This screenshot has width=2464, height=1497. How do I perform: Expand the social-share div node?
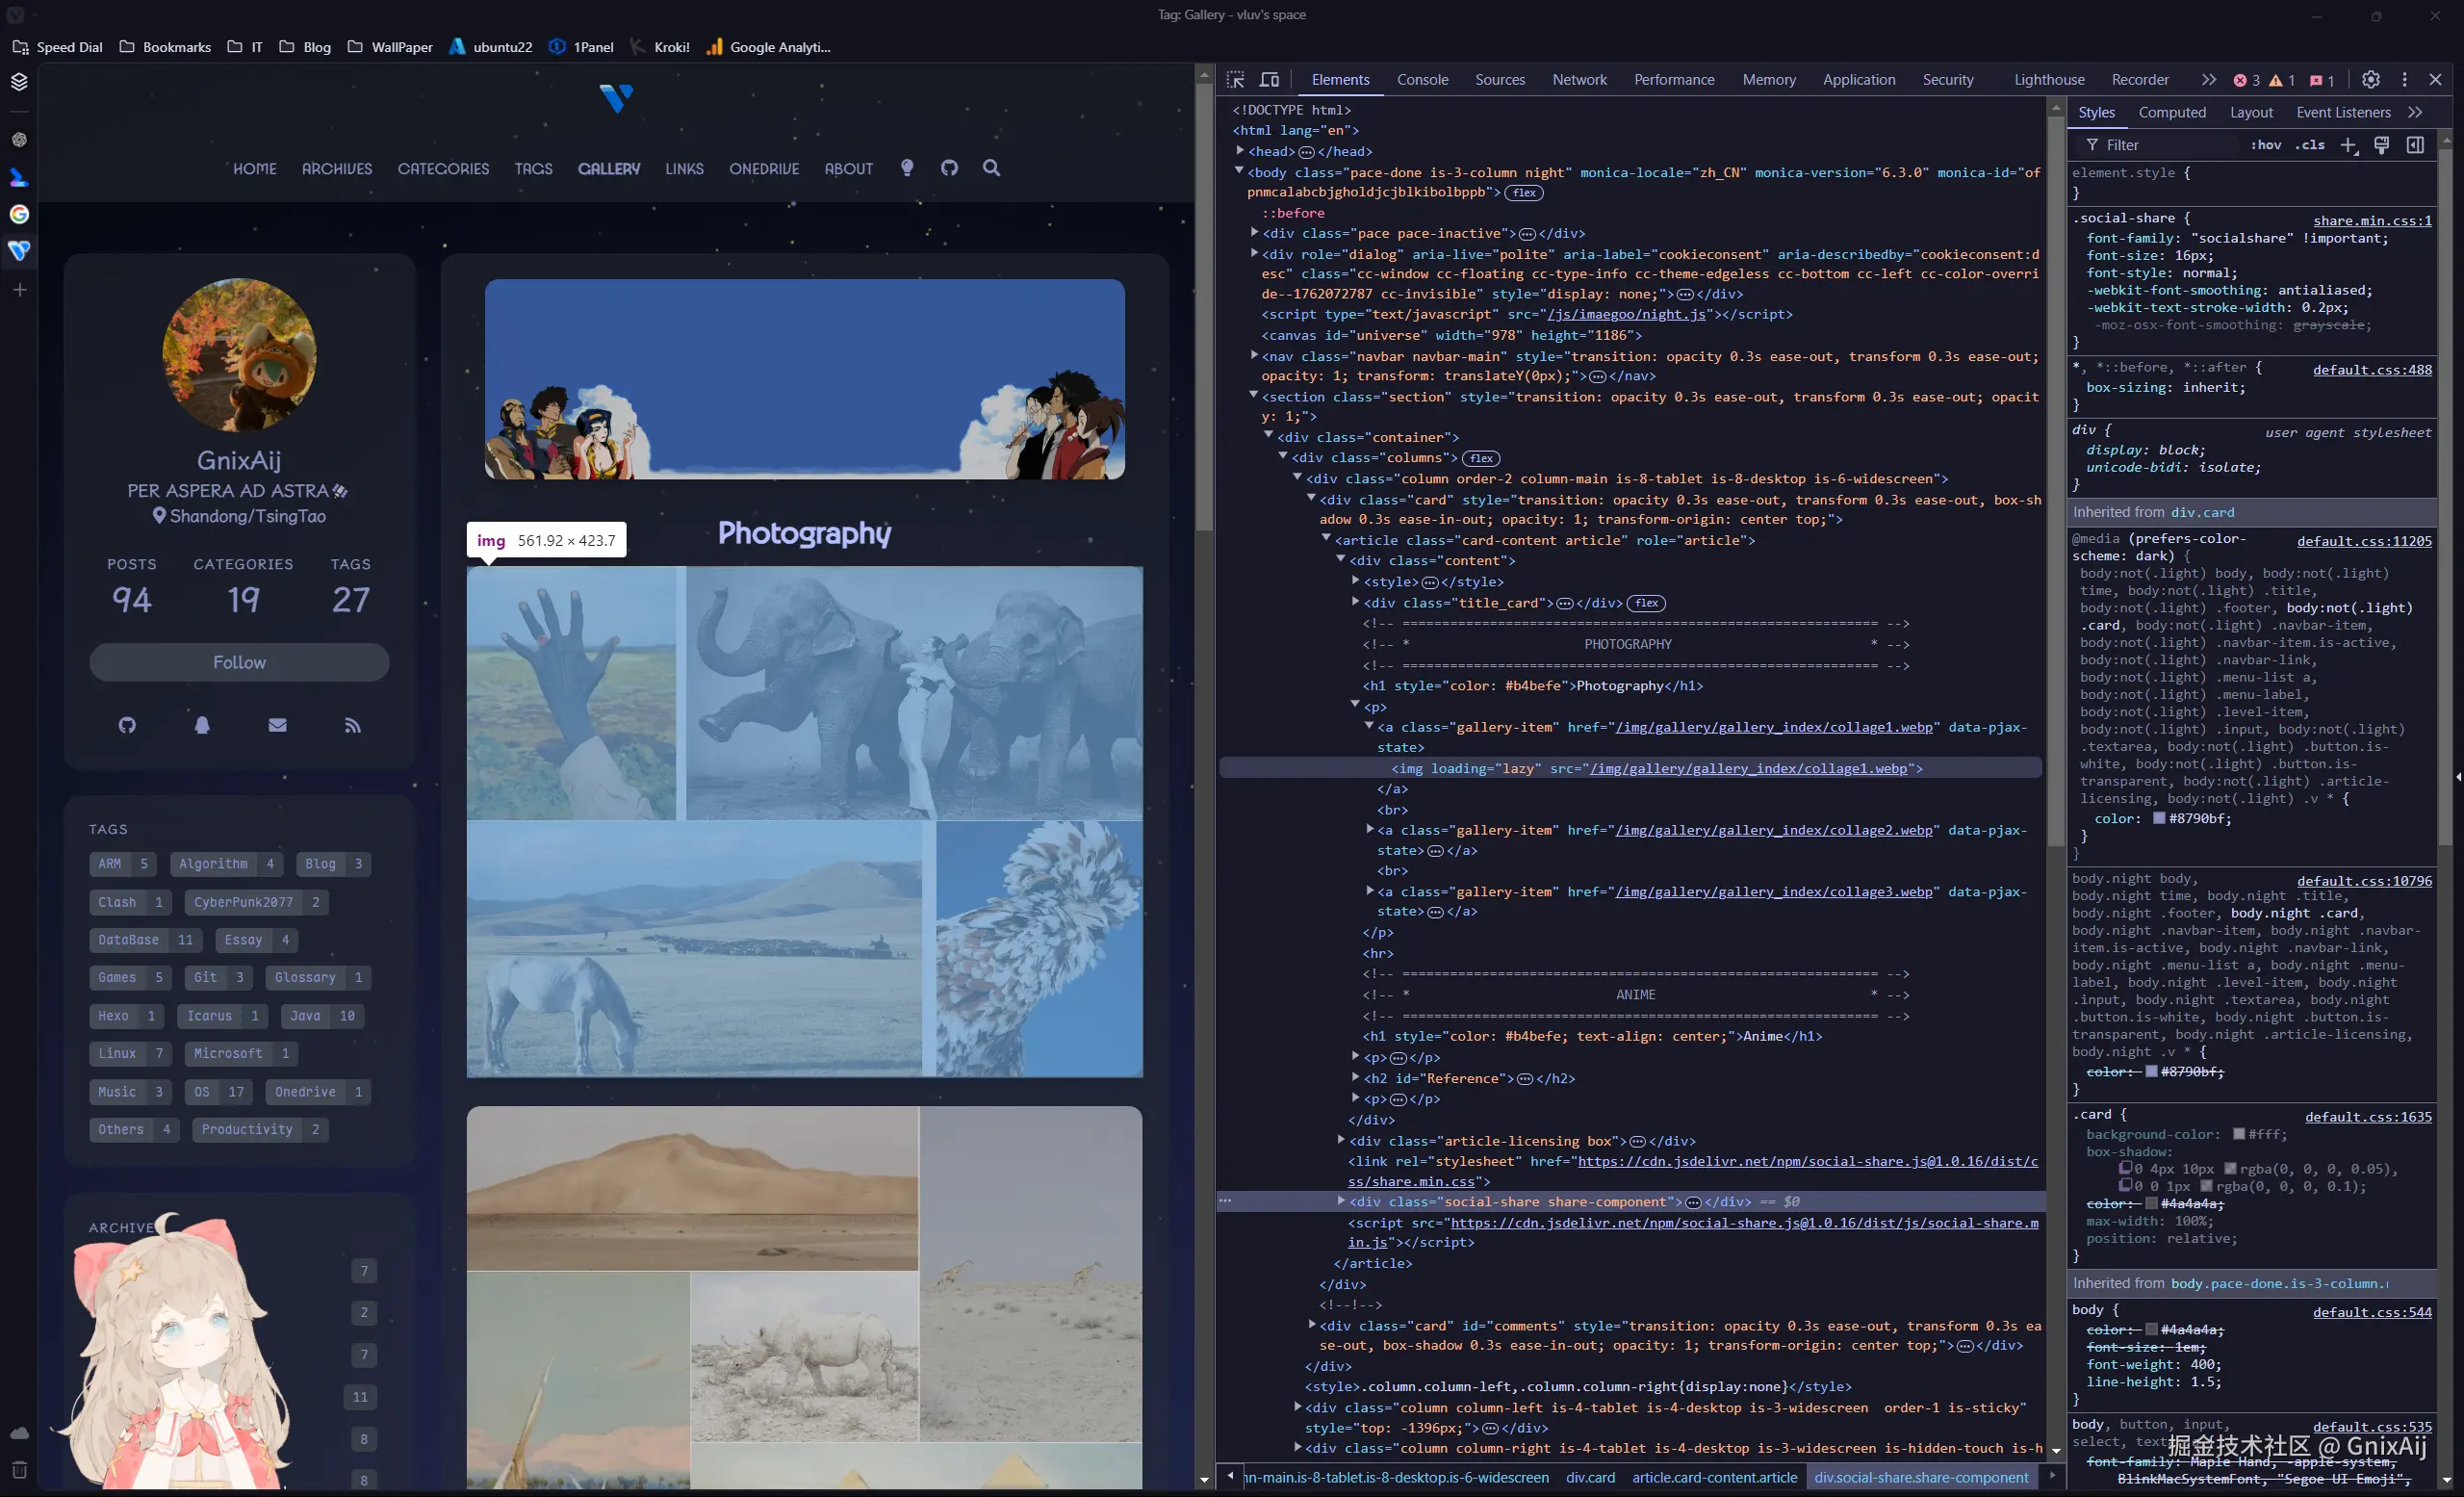click(1341, 1201)
